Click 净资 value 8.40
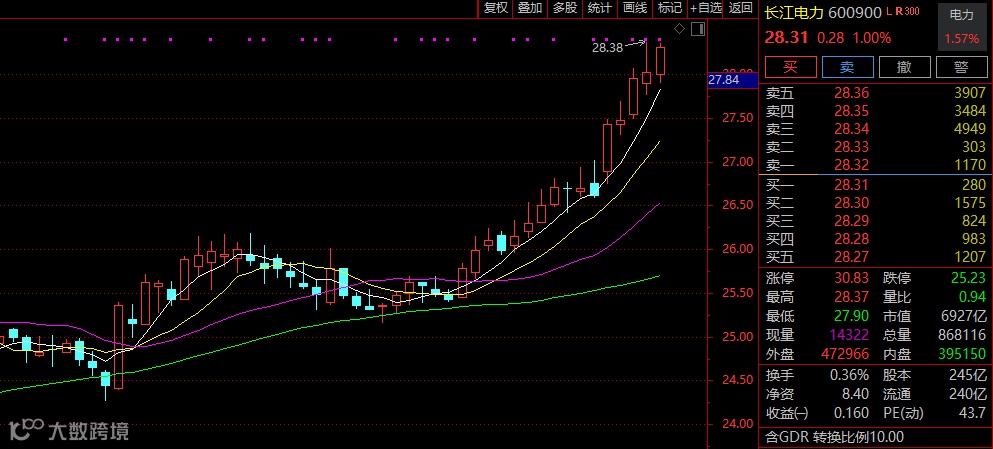The width and height of the screenshot is (993, 449). tap(856, 394)
